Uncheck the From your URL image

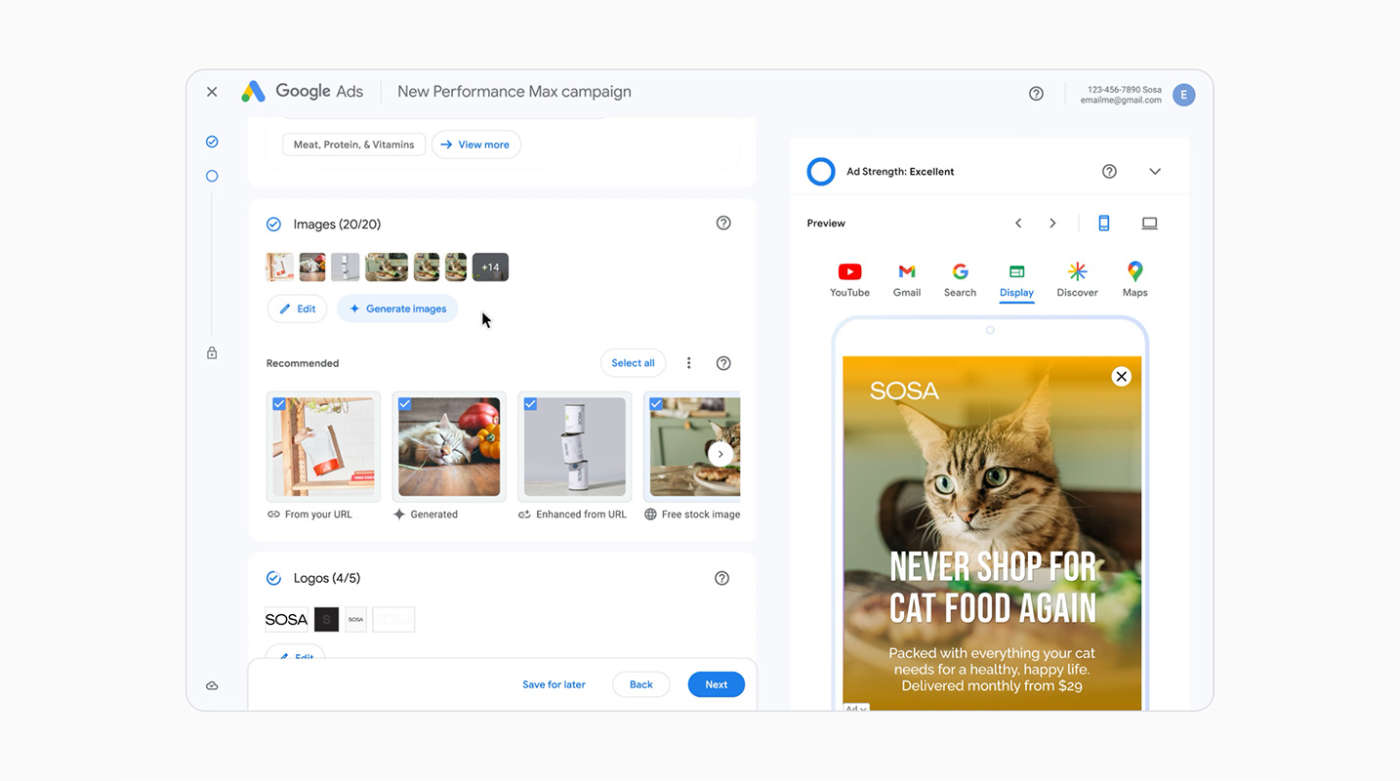[x=279, y=404]
